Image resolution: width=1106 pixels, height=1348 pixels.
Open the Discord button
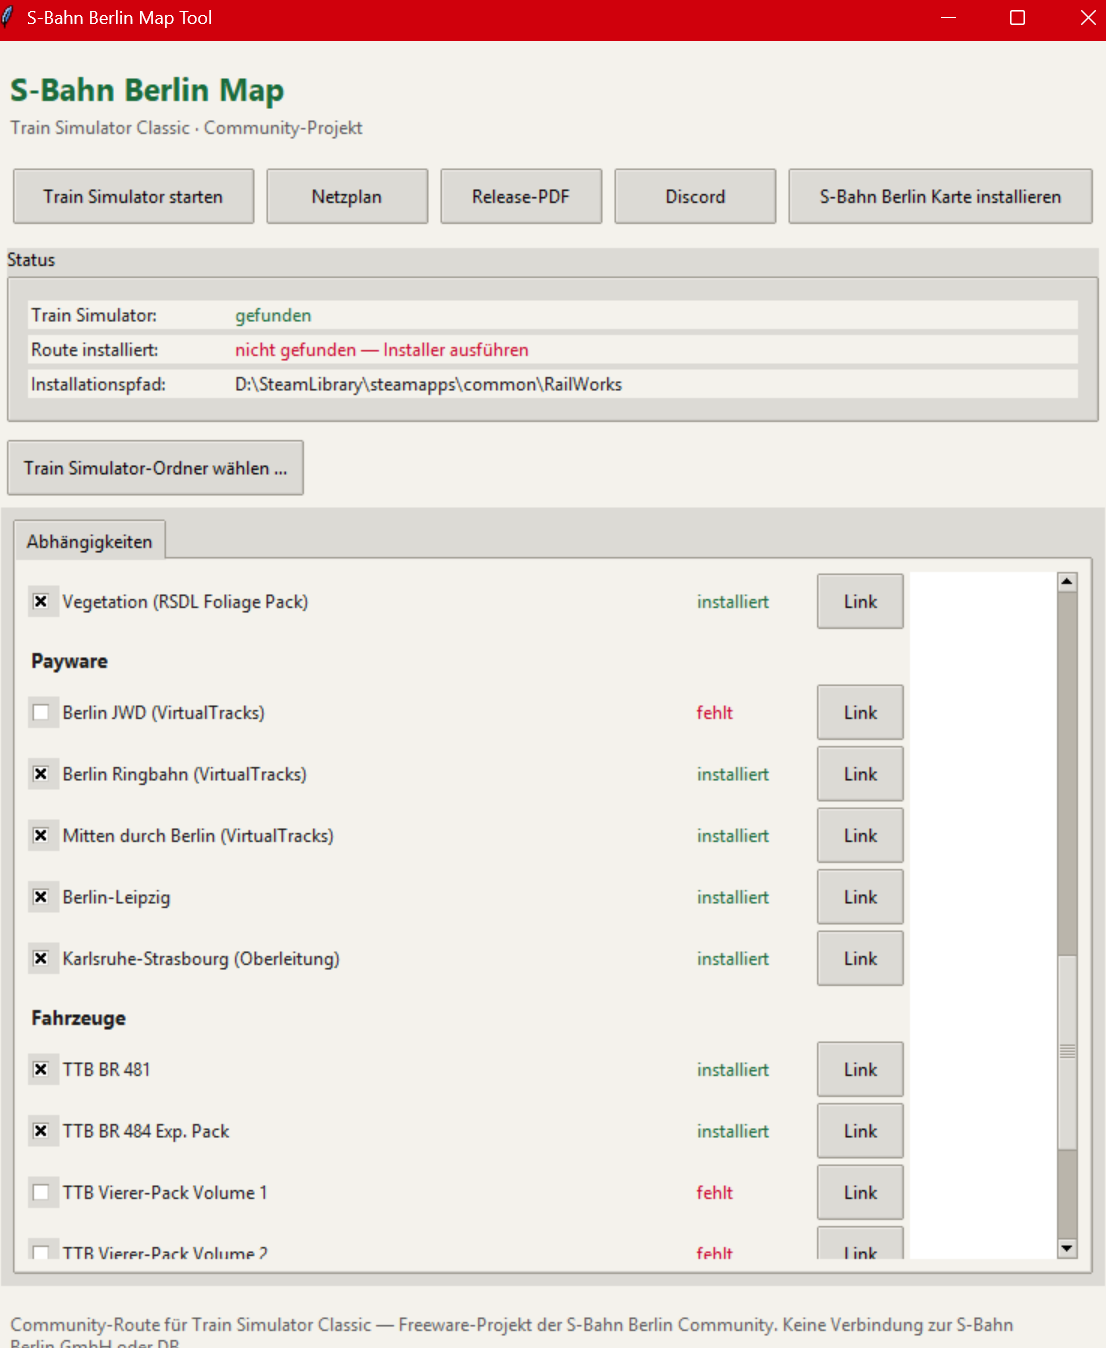point(695,196)
